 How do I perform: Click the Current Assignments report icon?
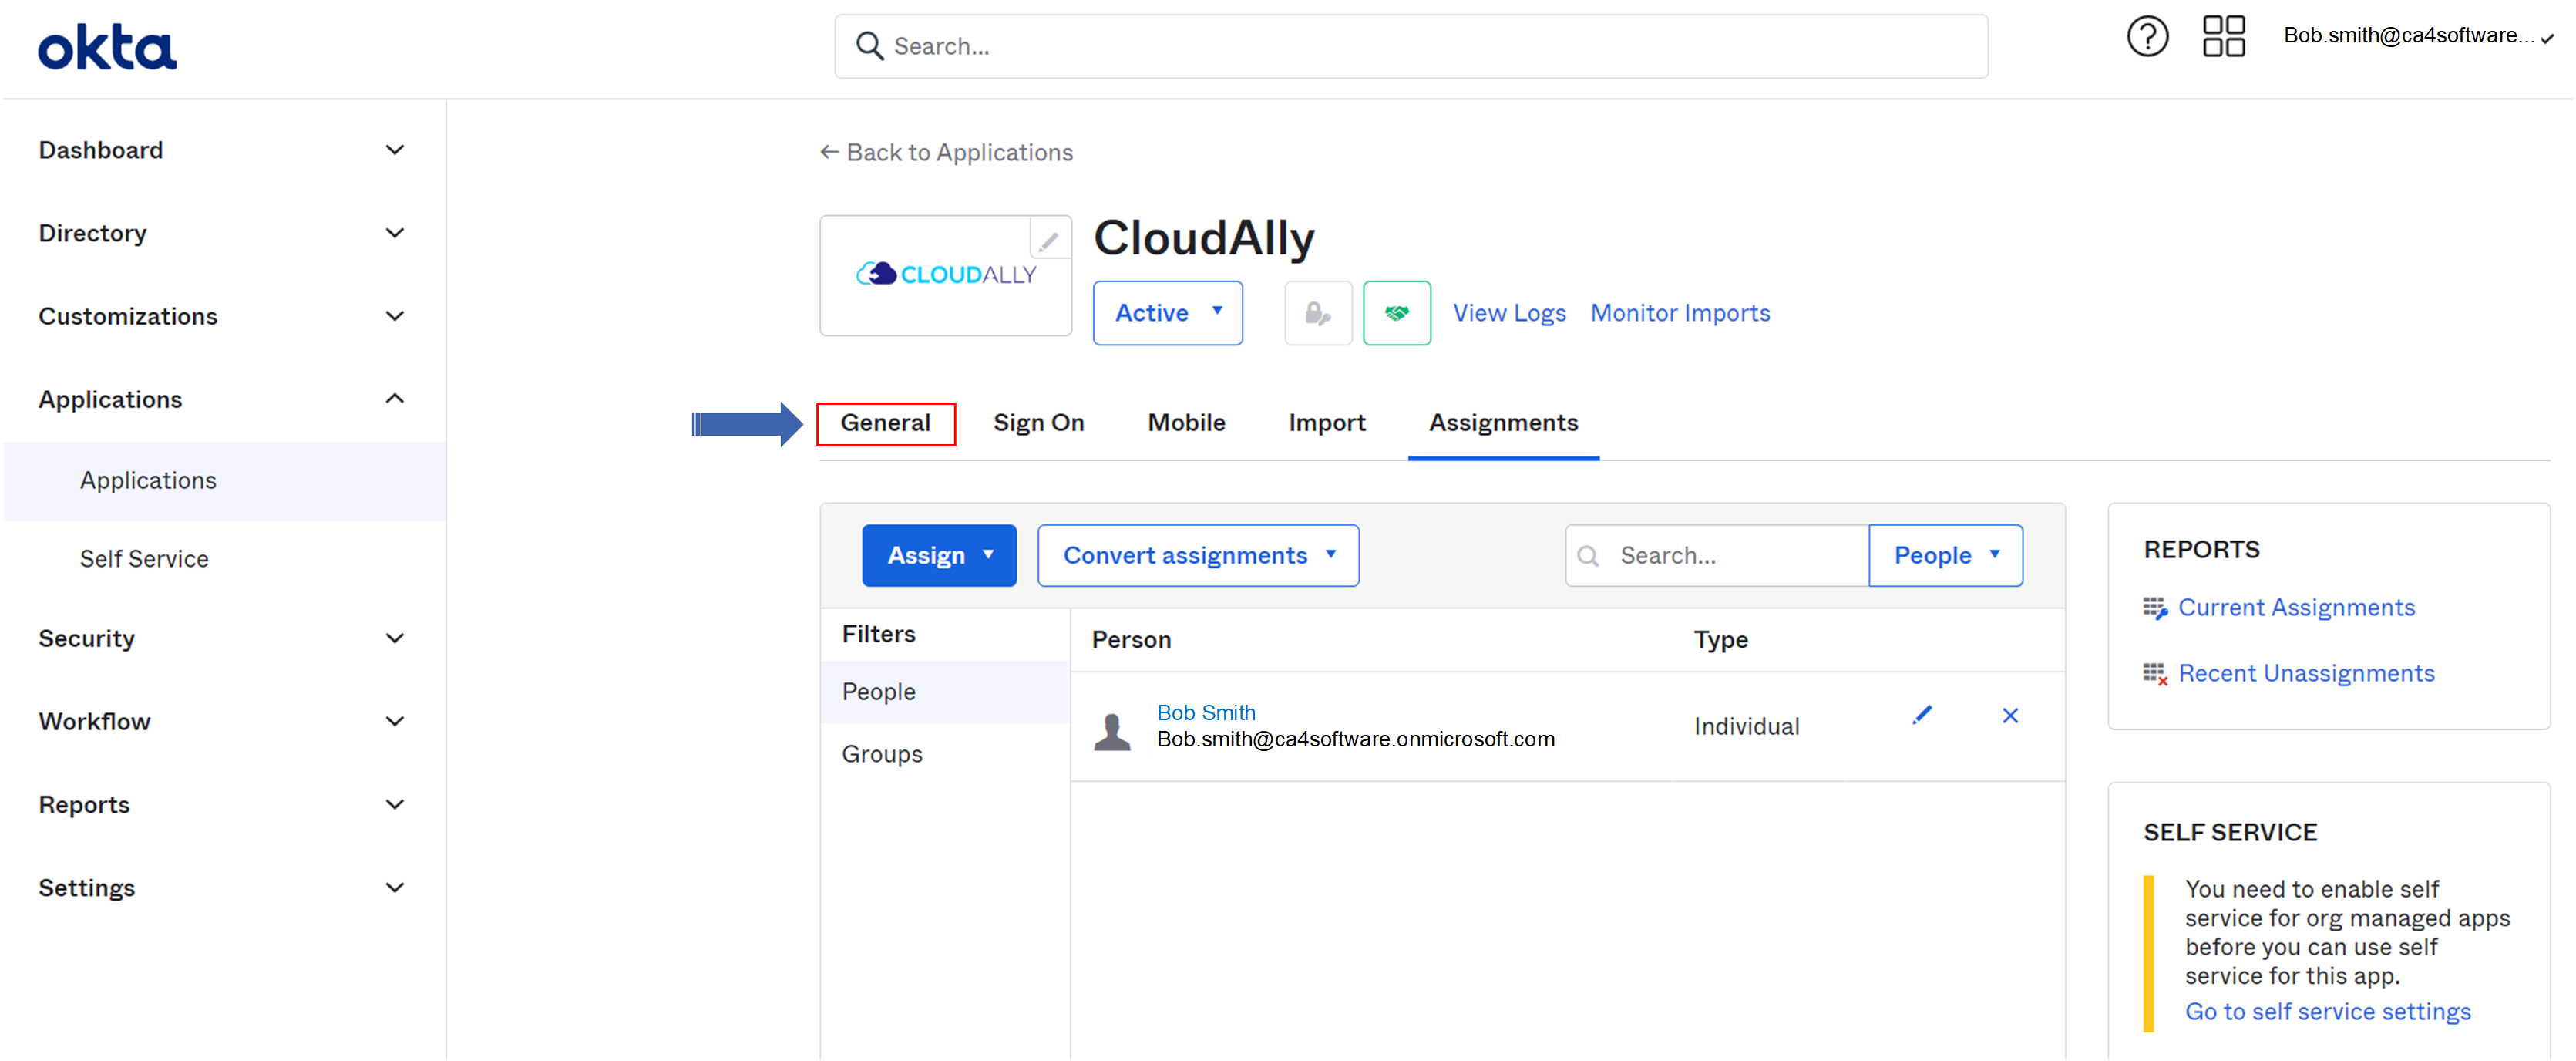point(2155,607)
